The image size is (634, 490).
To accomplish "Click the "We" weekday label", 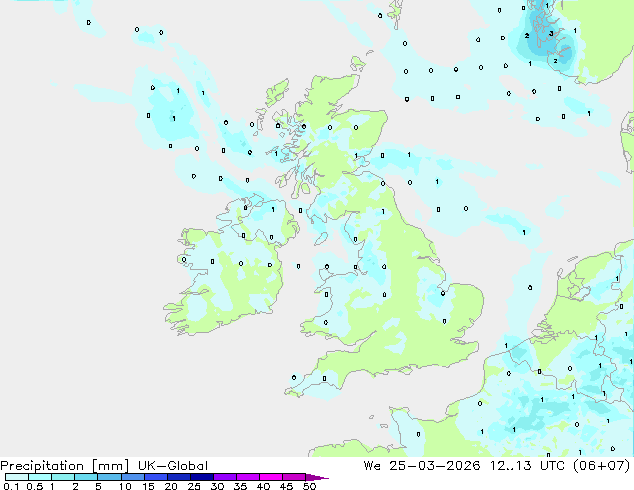I will tap(372, 466).
